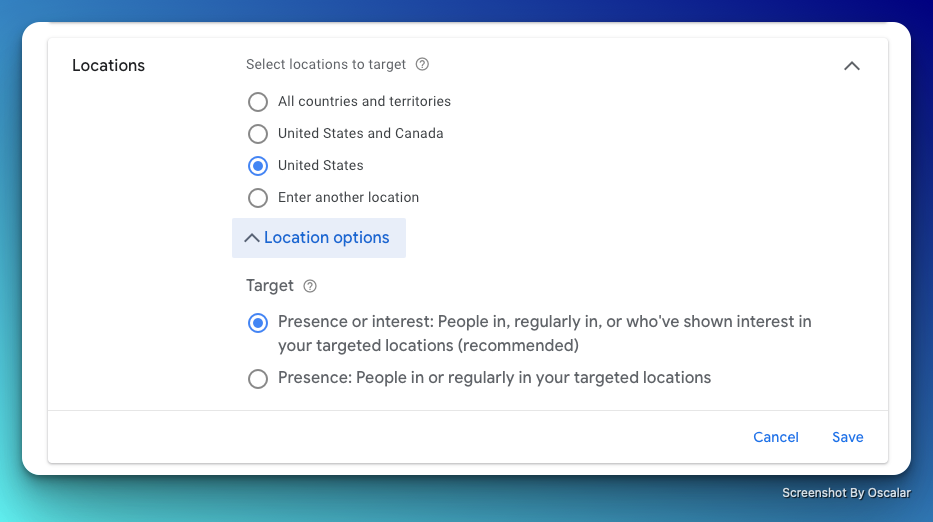
Task: Open the help icon next to Target
Action: (x=309, y=286)
